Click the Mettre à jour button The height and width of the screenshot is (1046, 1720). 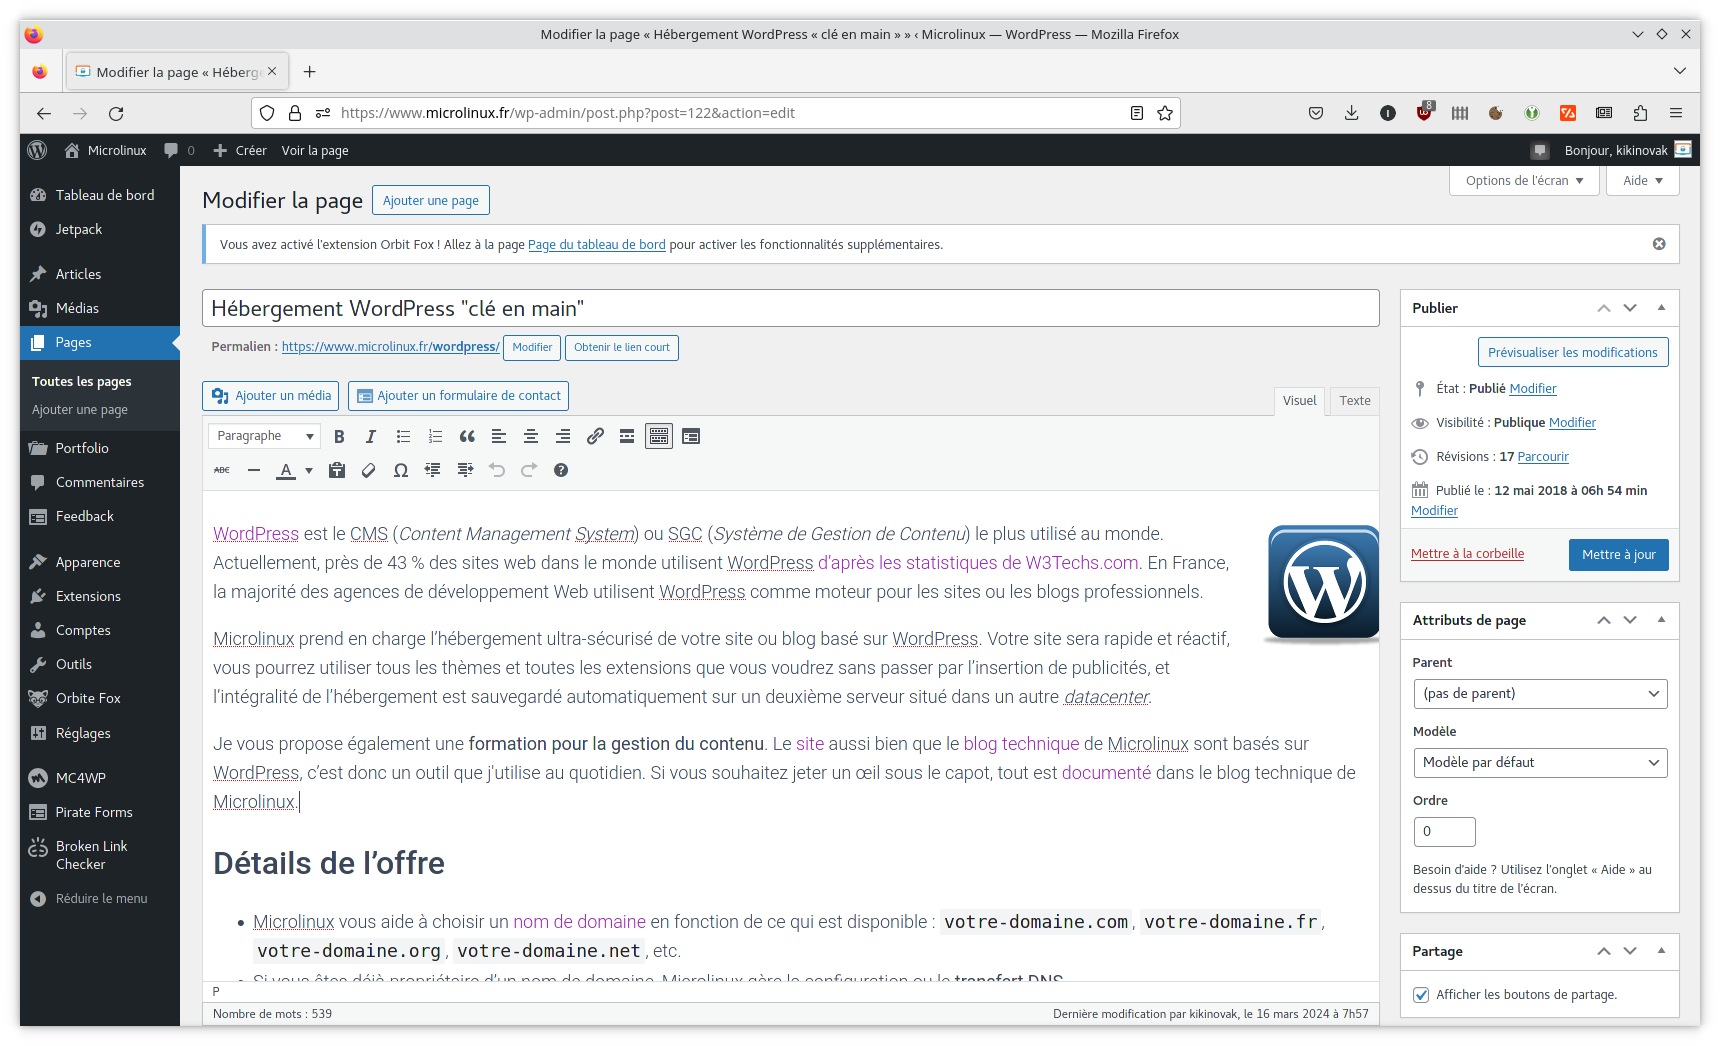point(1618,554)
